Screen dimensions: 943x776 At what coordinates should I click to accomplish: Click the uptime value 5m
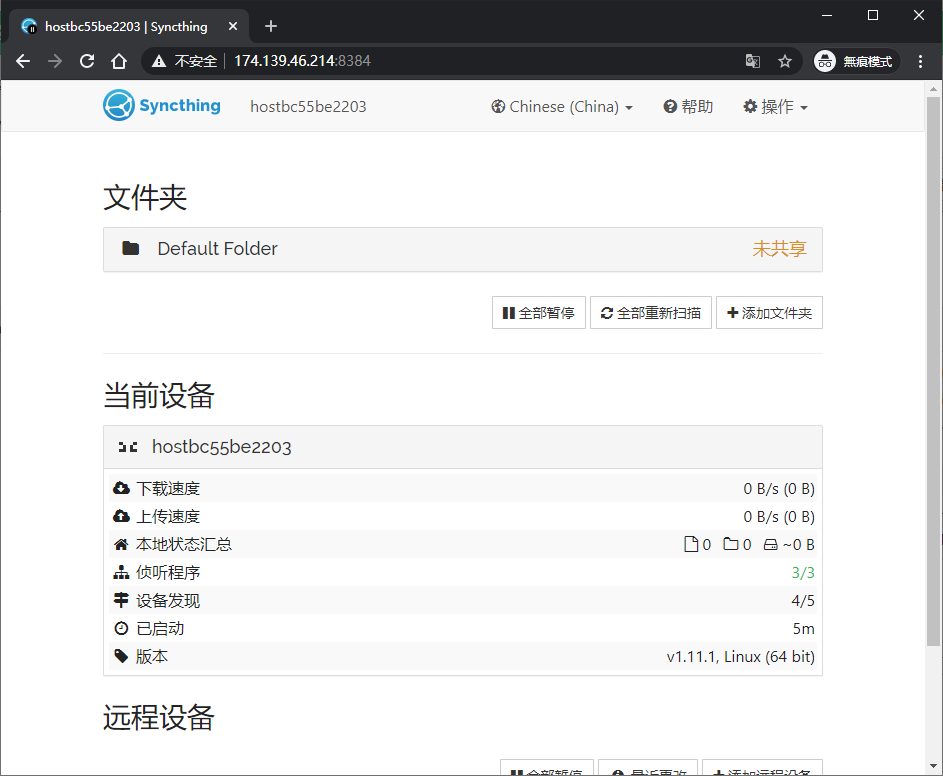(x=803, y=629)
